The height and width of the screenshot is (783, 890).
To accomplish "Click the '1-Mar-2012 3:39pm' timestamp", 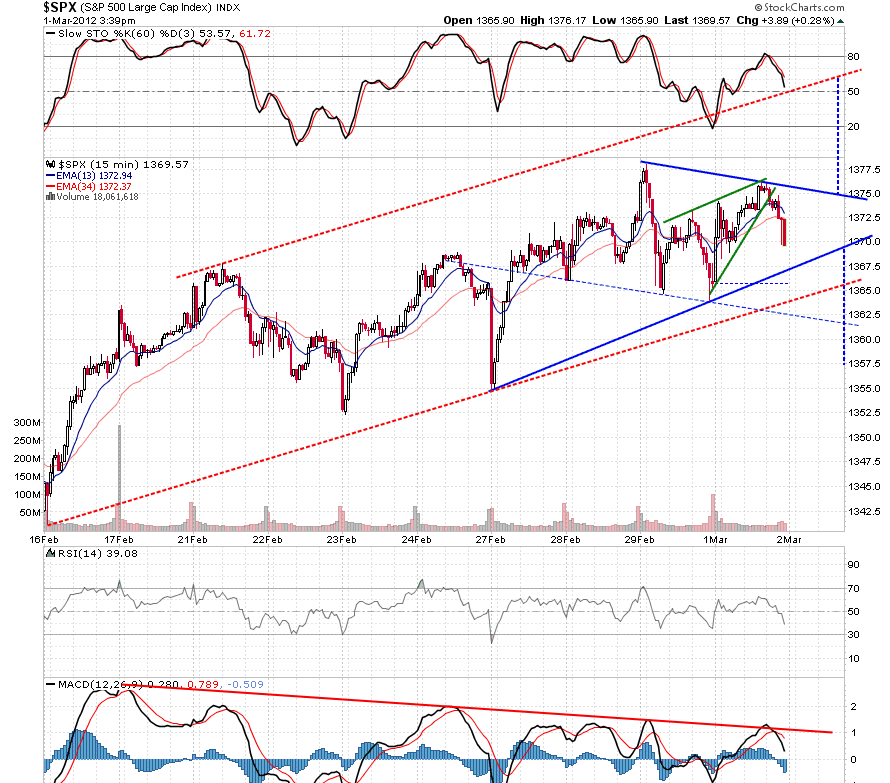I will (x=89, y=20).
